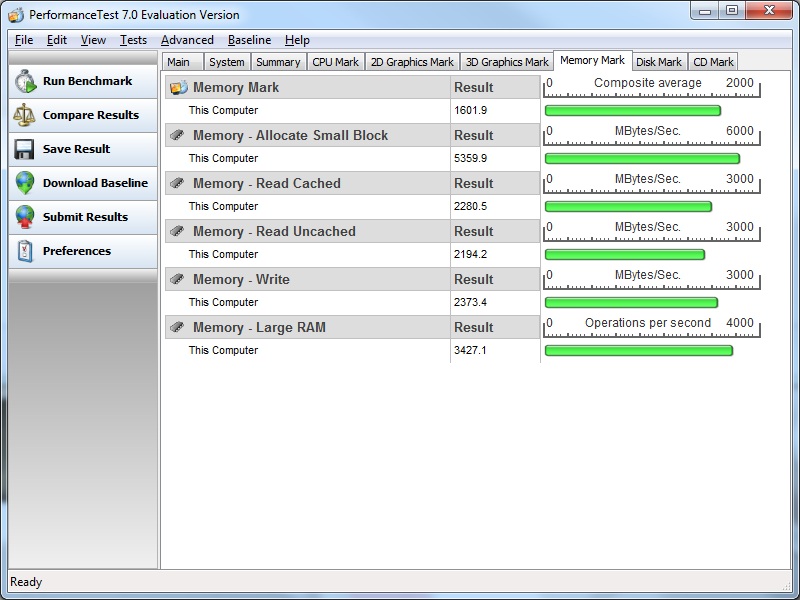The height and width of the screenshot is (600, 800).
Task: Click the Save Result button
Action: pyautogui.click(x=83, y=149)
